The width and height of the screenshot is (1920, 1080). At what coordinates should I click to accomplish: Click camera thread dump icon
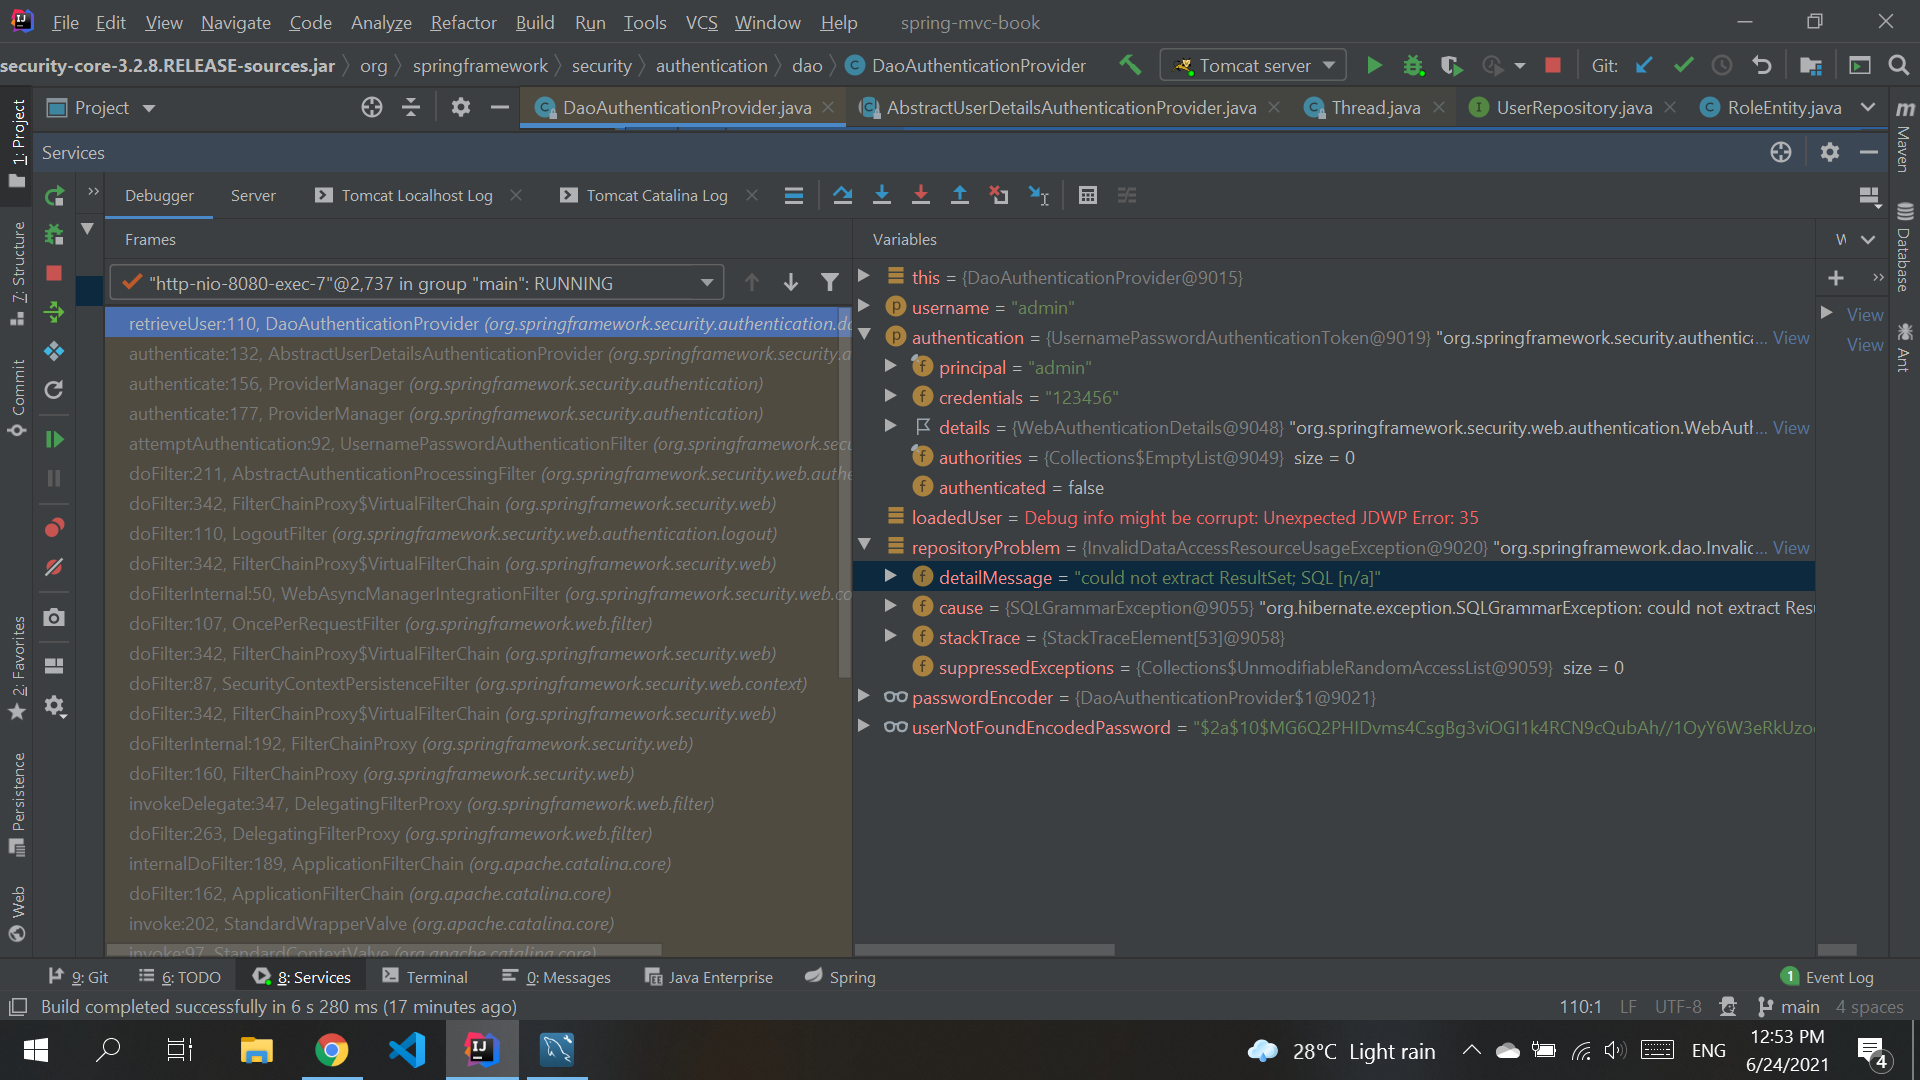coord(54,617)
